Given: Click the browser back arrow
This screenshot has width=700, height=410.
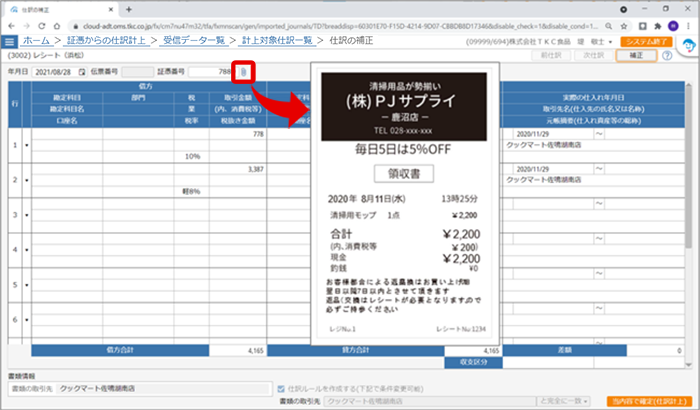Looking at the screenshot, I should 12,26.
